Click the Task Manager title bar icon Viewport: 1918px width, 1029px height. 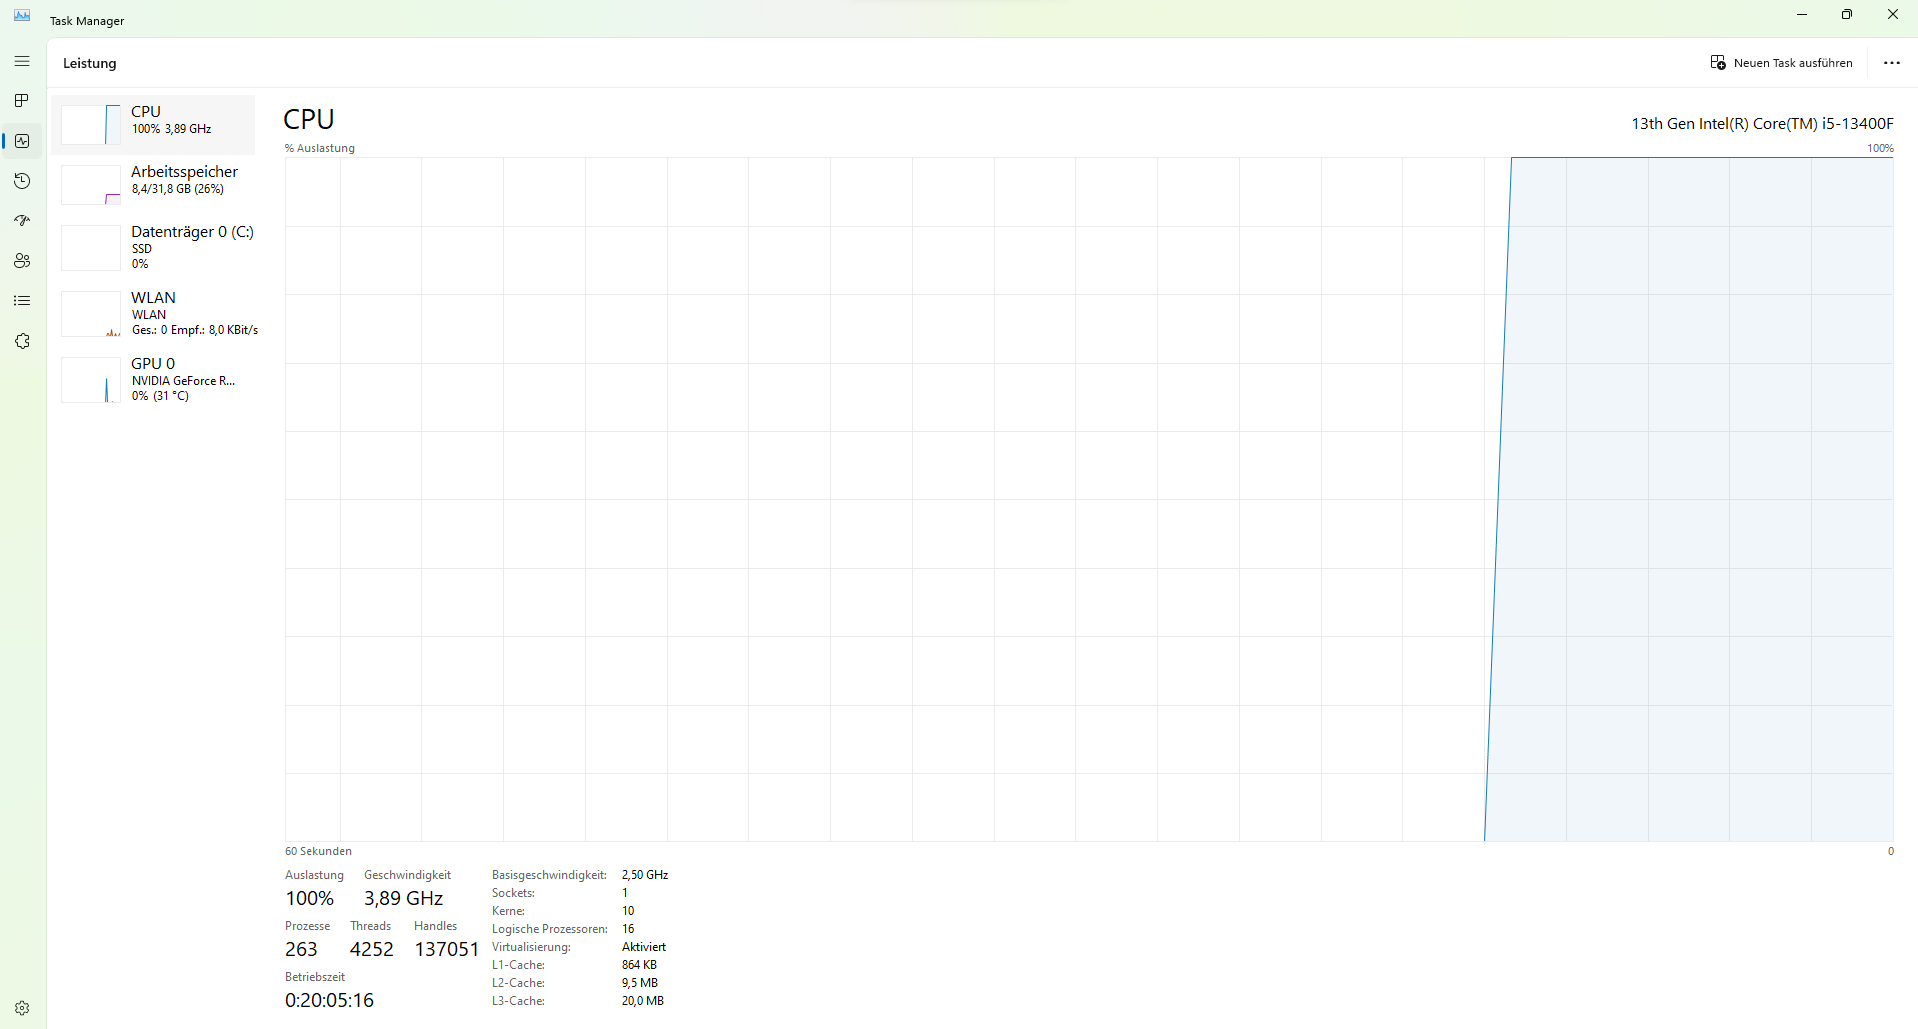coord(22,16)
